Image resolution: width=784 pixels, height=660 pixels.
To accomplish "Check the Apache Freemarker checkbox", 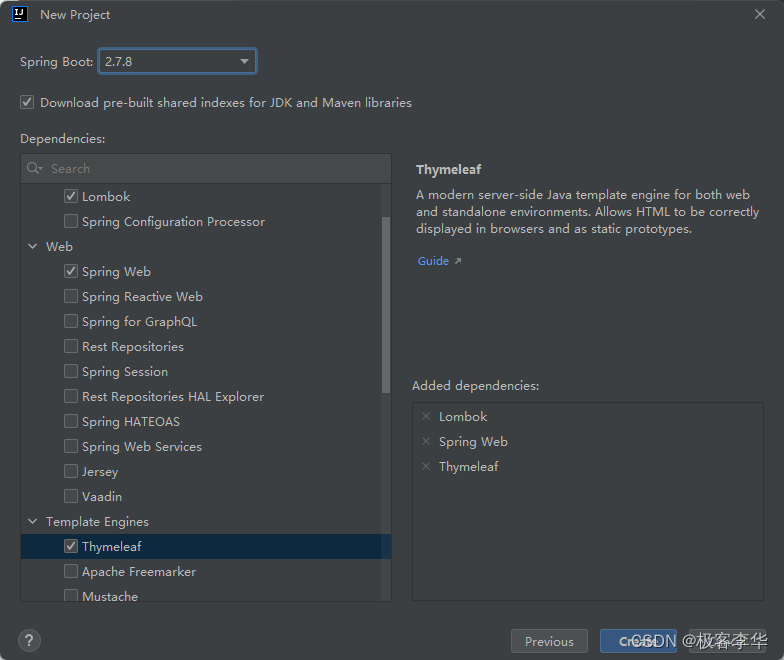I will tap(71, 571).
